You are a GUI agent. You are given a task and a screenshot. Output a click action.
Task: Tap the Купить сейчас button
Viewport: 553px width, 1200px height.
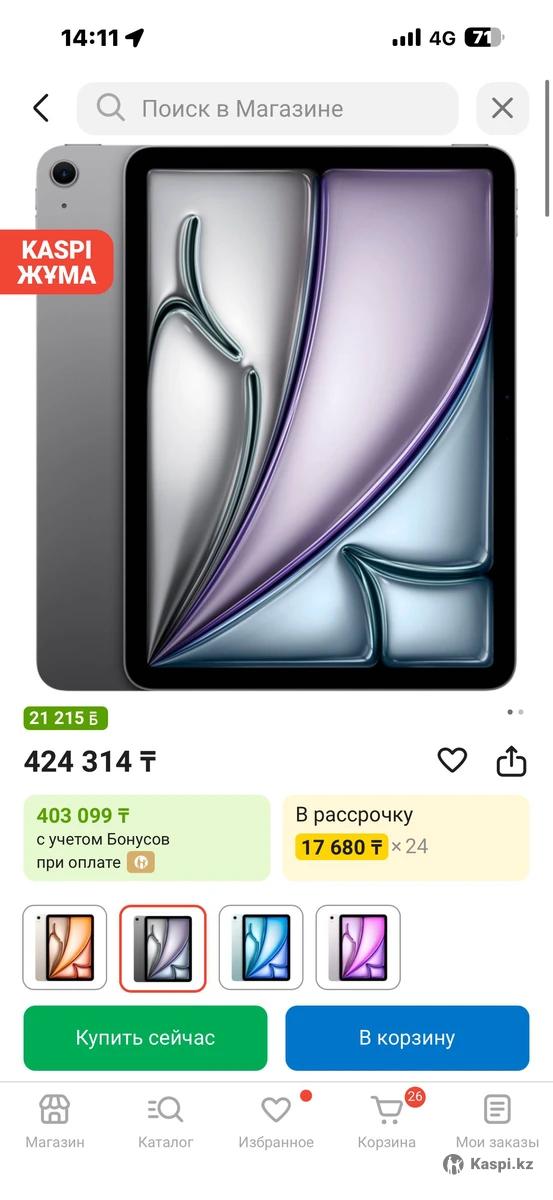click(x=146, y=1038)
